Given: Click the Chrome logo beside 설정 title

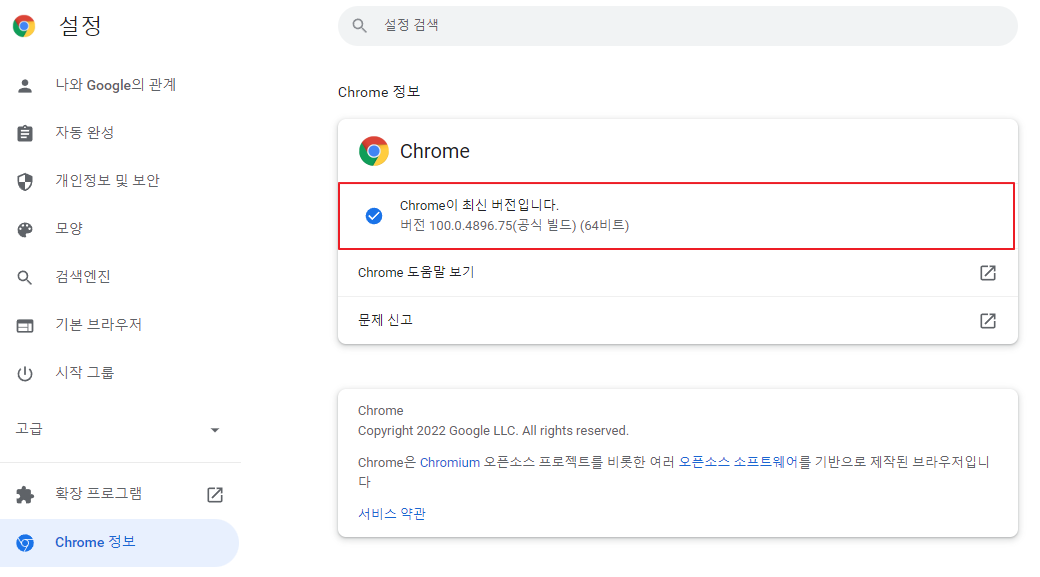Looking at the screenshot, I should click(x=24, y=26).
